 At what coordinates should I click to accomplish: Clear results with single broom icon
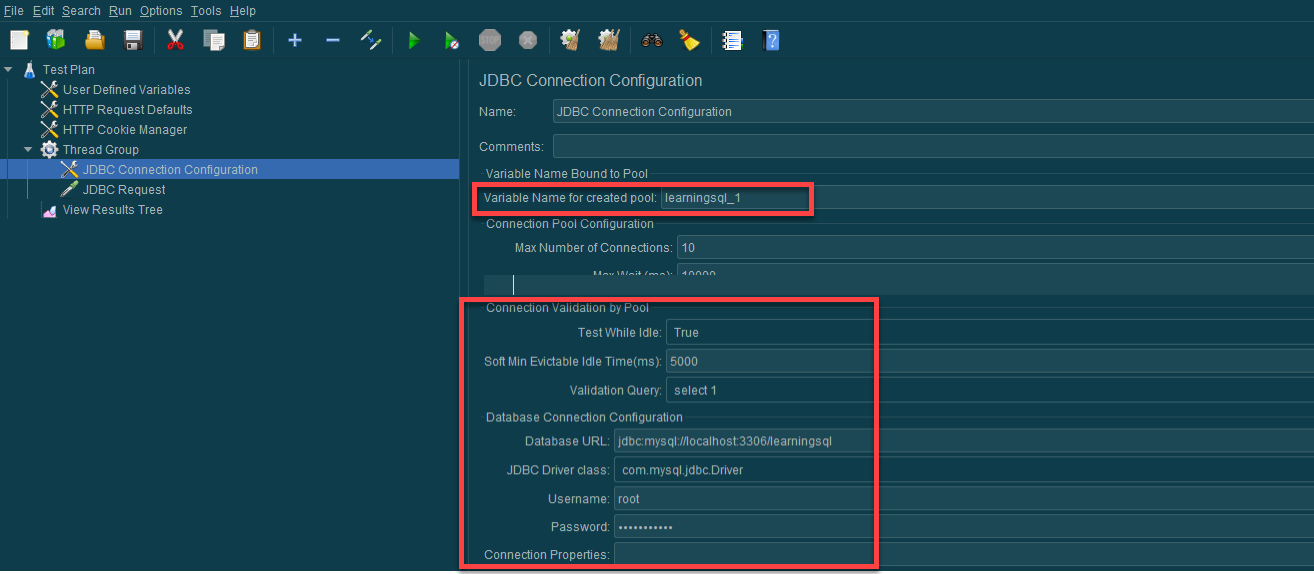[571, 40]
